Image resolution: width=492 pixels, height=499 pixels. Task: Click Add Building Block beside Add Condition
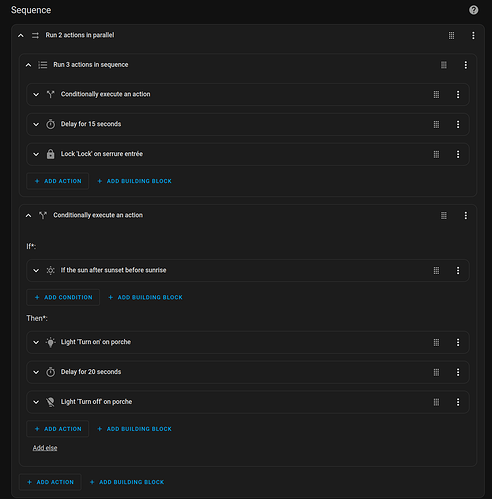pos(145,297)
